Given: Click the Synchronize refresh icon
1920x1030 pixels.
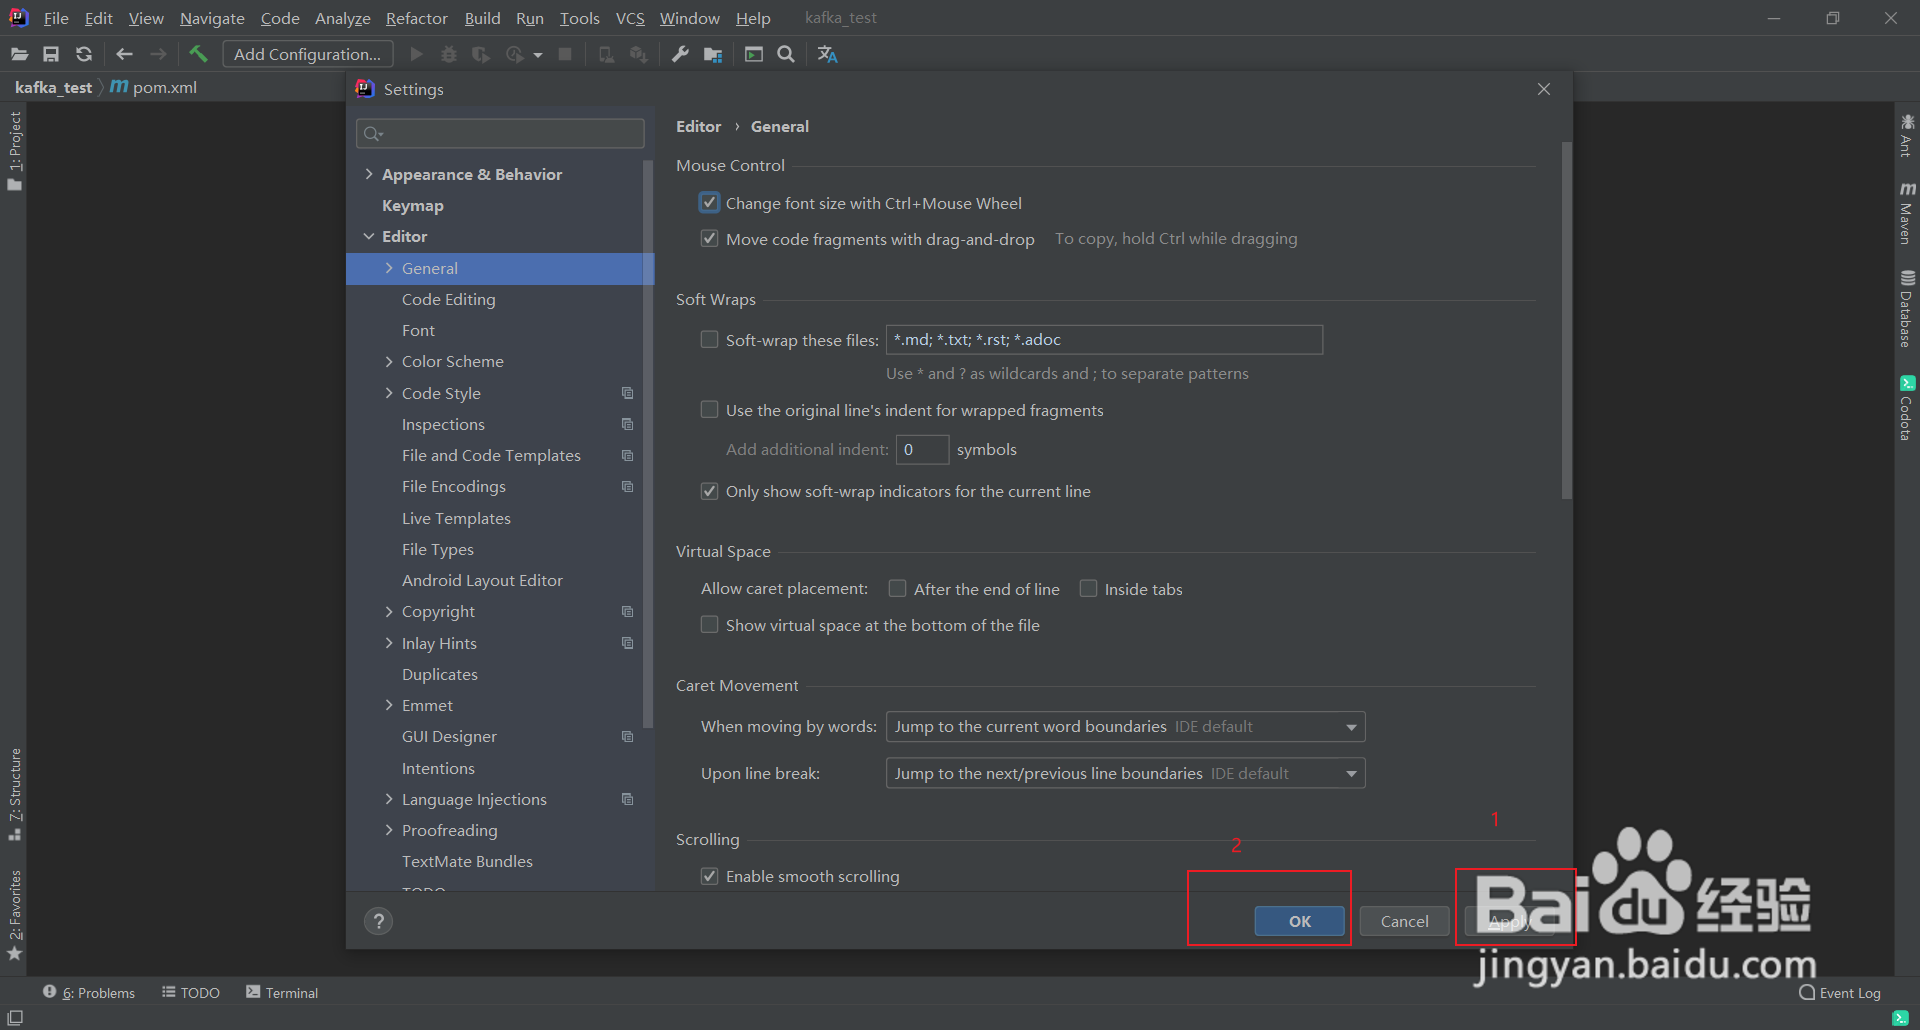Looking at the screenshot, I should pyautogui.click(x=84, y=54).
